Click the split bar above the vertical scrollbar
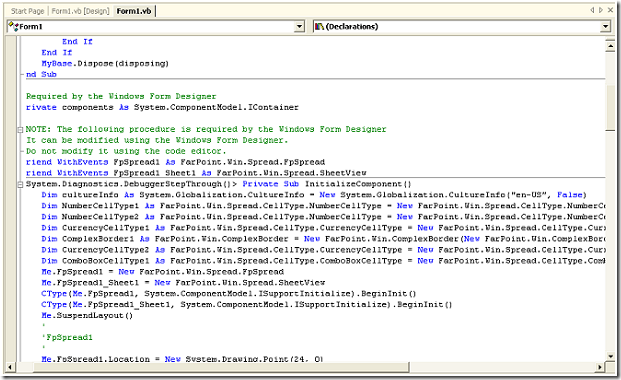The height and width of the screenshot is (380, 621). click(x=610, y=38)
